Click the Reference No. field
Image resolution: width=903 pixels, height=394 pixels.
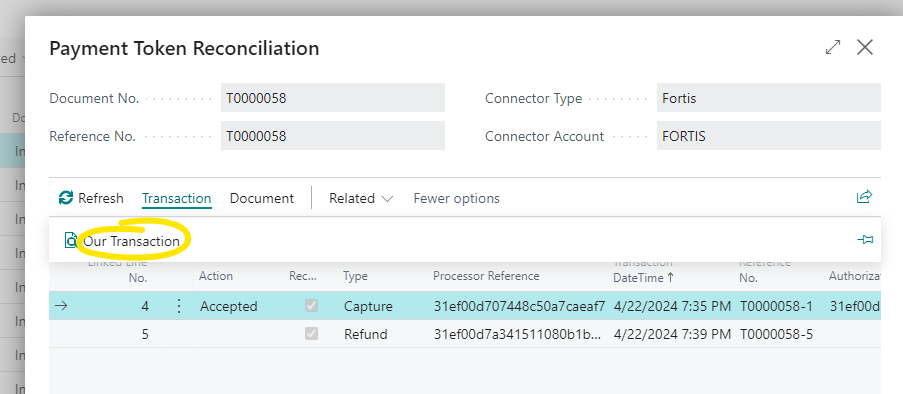point(333,136)
